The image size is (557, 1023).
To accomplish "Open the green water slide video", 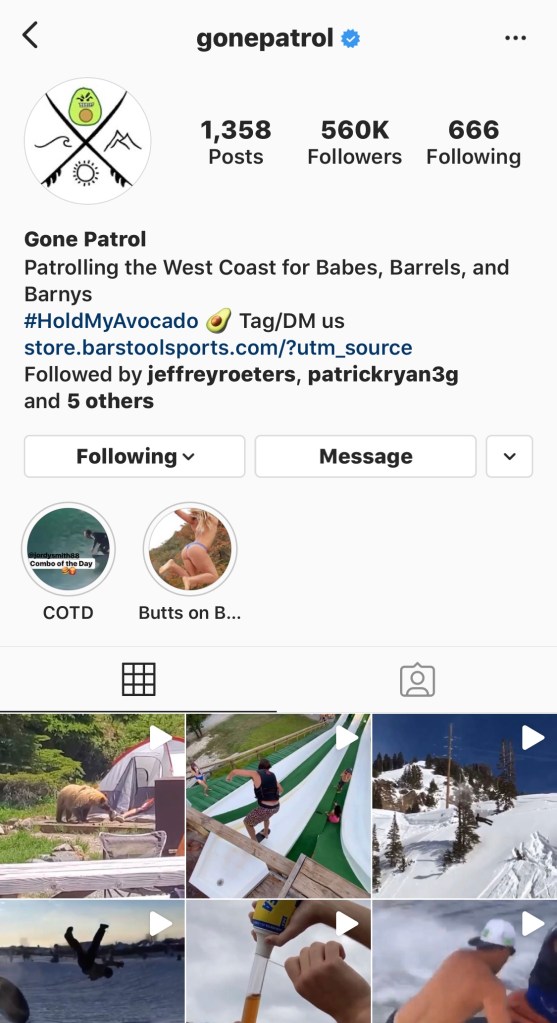I will point(278,806).
